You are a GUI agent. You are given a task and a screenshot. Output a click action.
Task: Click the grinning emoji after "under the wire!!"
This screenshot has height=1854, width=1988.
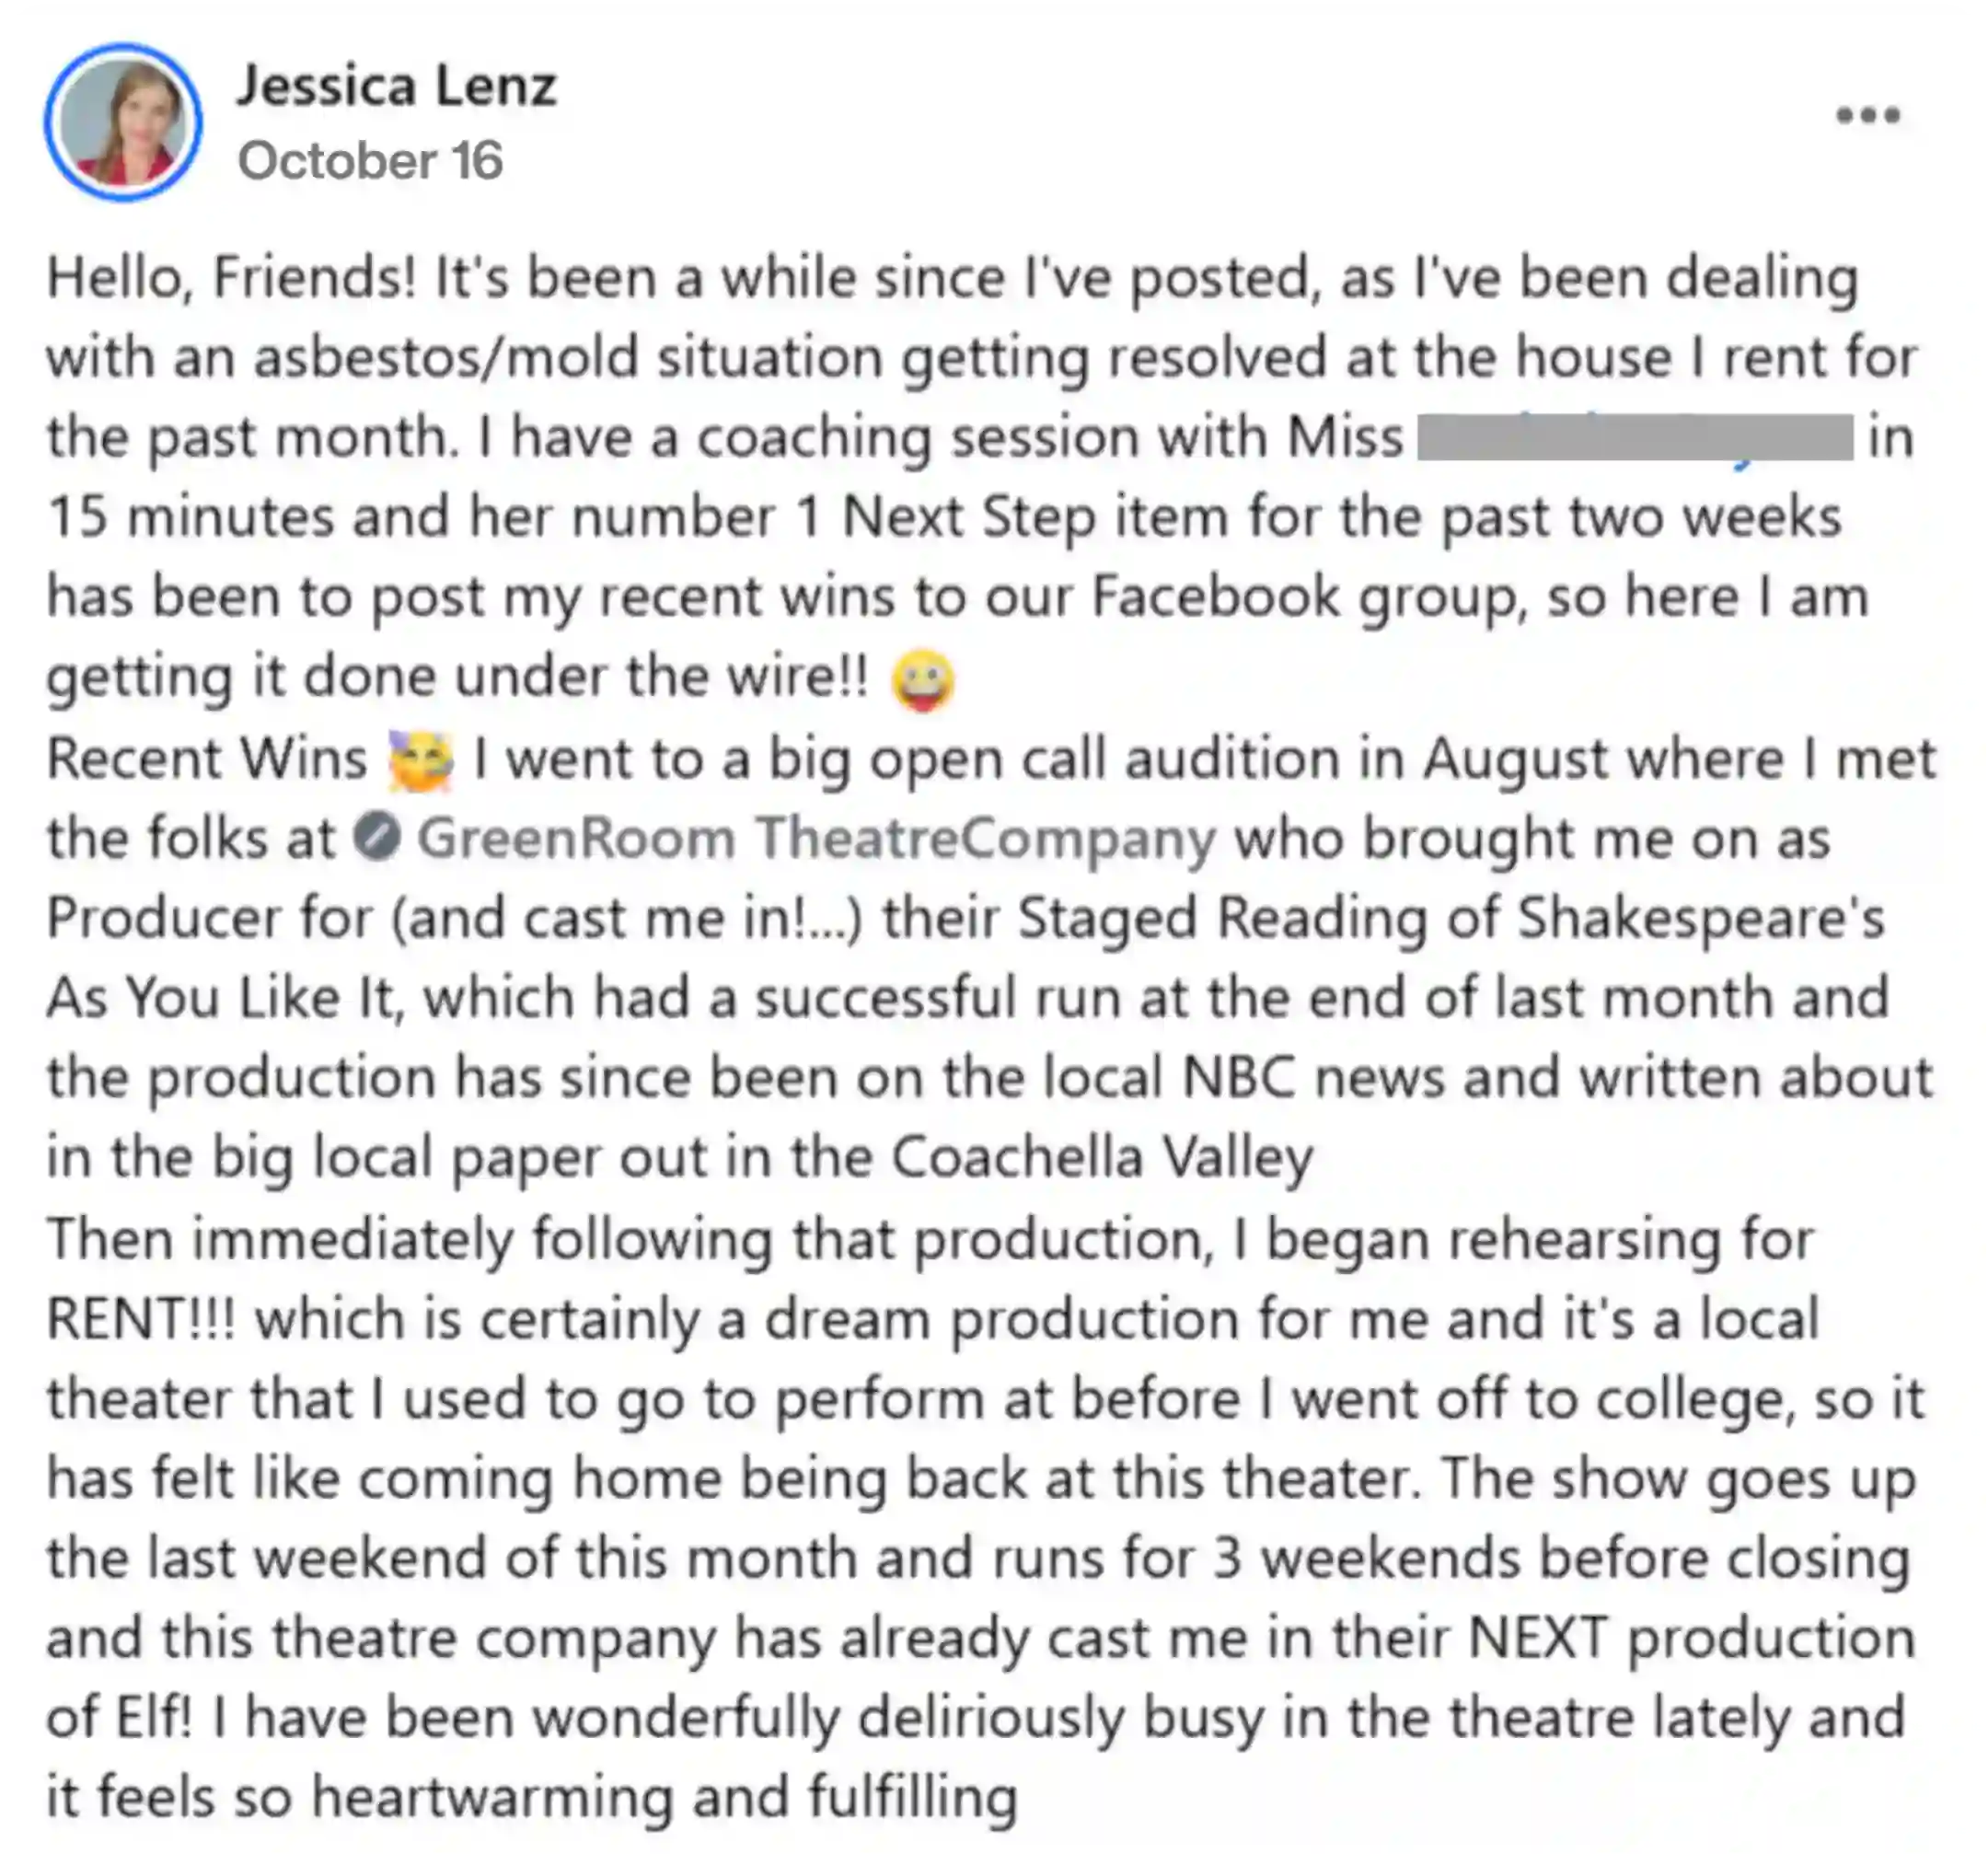[921, 680]
